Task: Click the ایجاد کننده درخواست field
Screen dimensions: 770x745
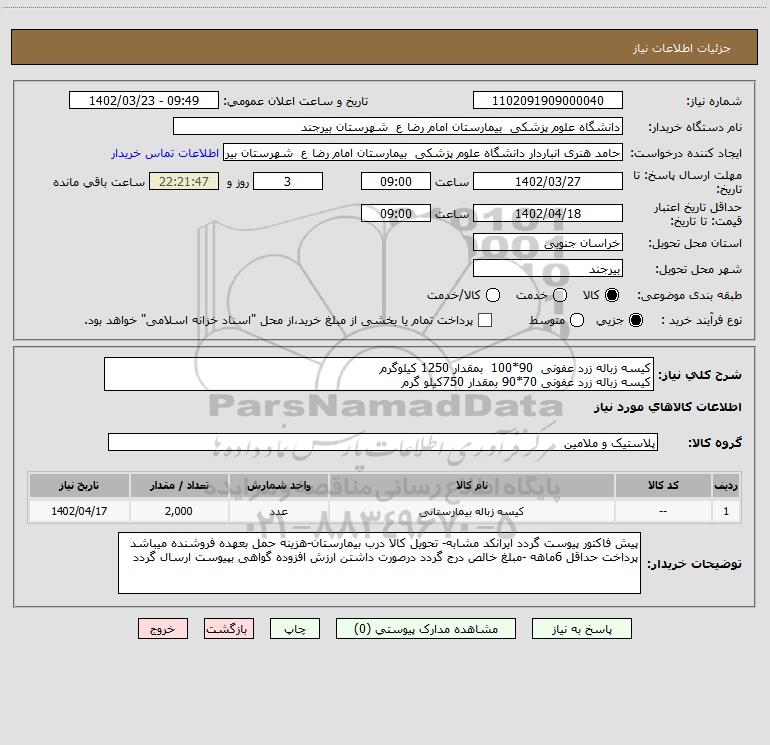Action: (x=423, y=152)
